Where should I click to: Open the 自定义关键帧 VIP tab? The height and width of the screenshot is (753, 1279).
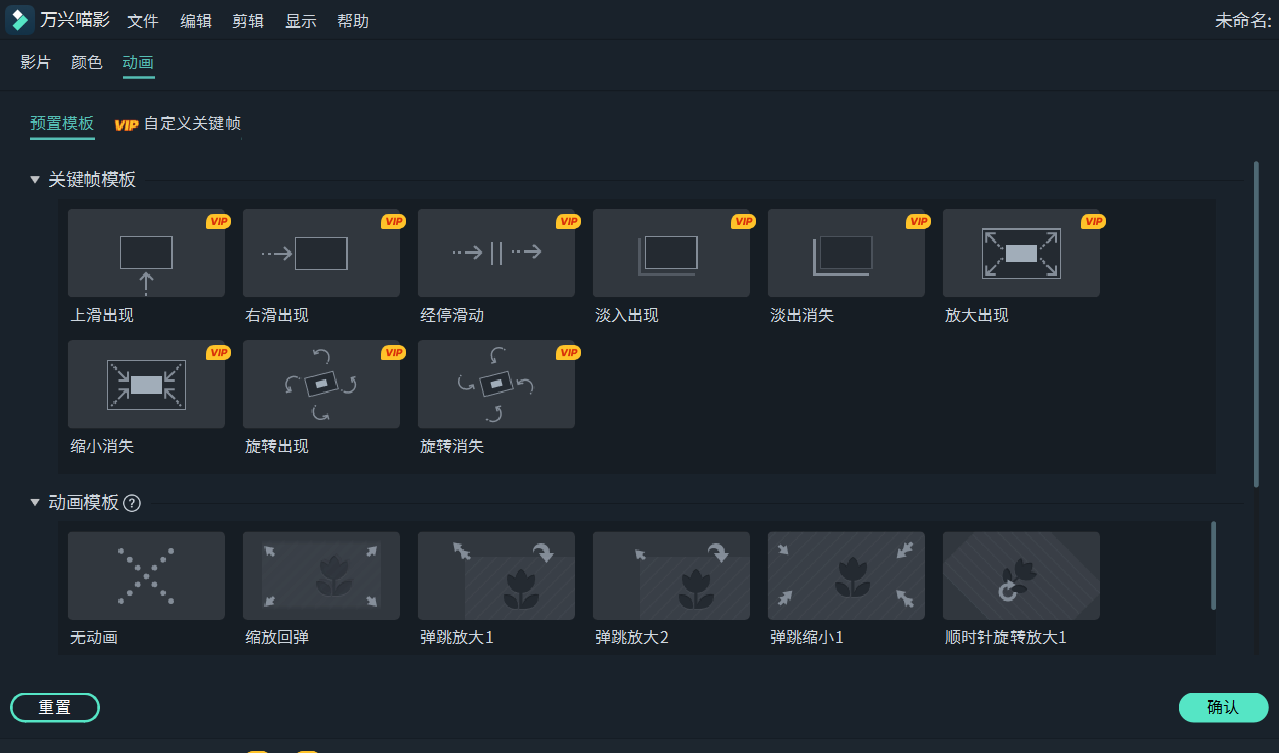point(177,124)
